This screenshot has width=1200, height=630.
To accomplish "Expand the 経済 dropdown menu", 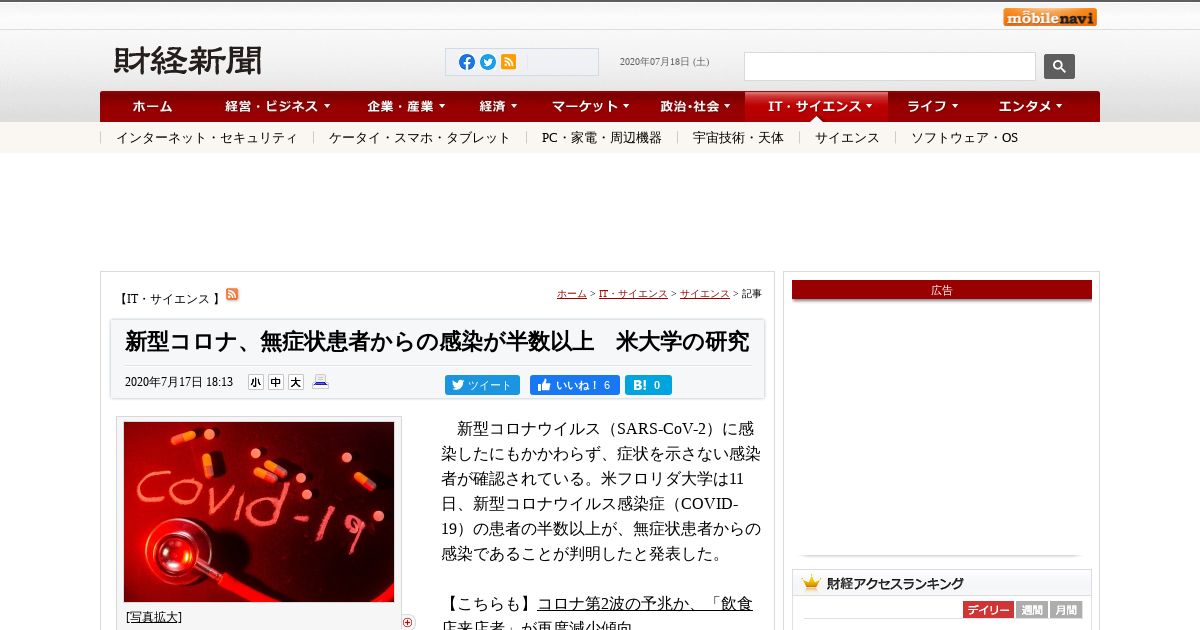I will click(x=499, y=106).
